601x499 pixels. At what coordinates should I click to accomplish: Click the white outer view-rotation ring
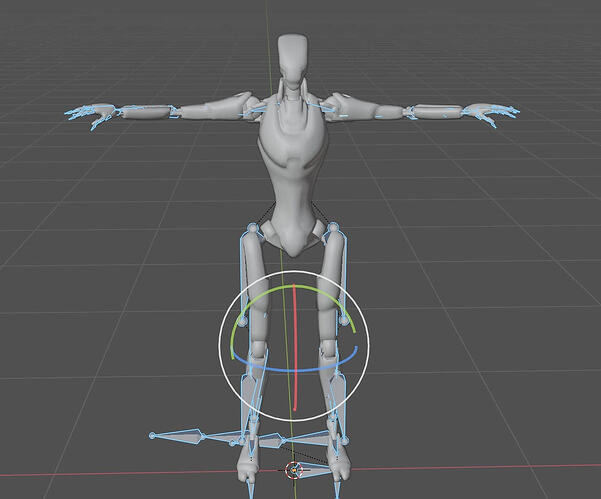(222, 345)
